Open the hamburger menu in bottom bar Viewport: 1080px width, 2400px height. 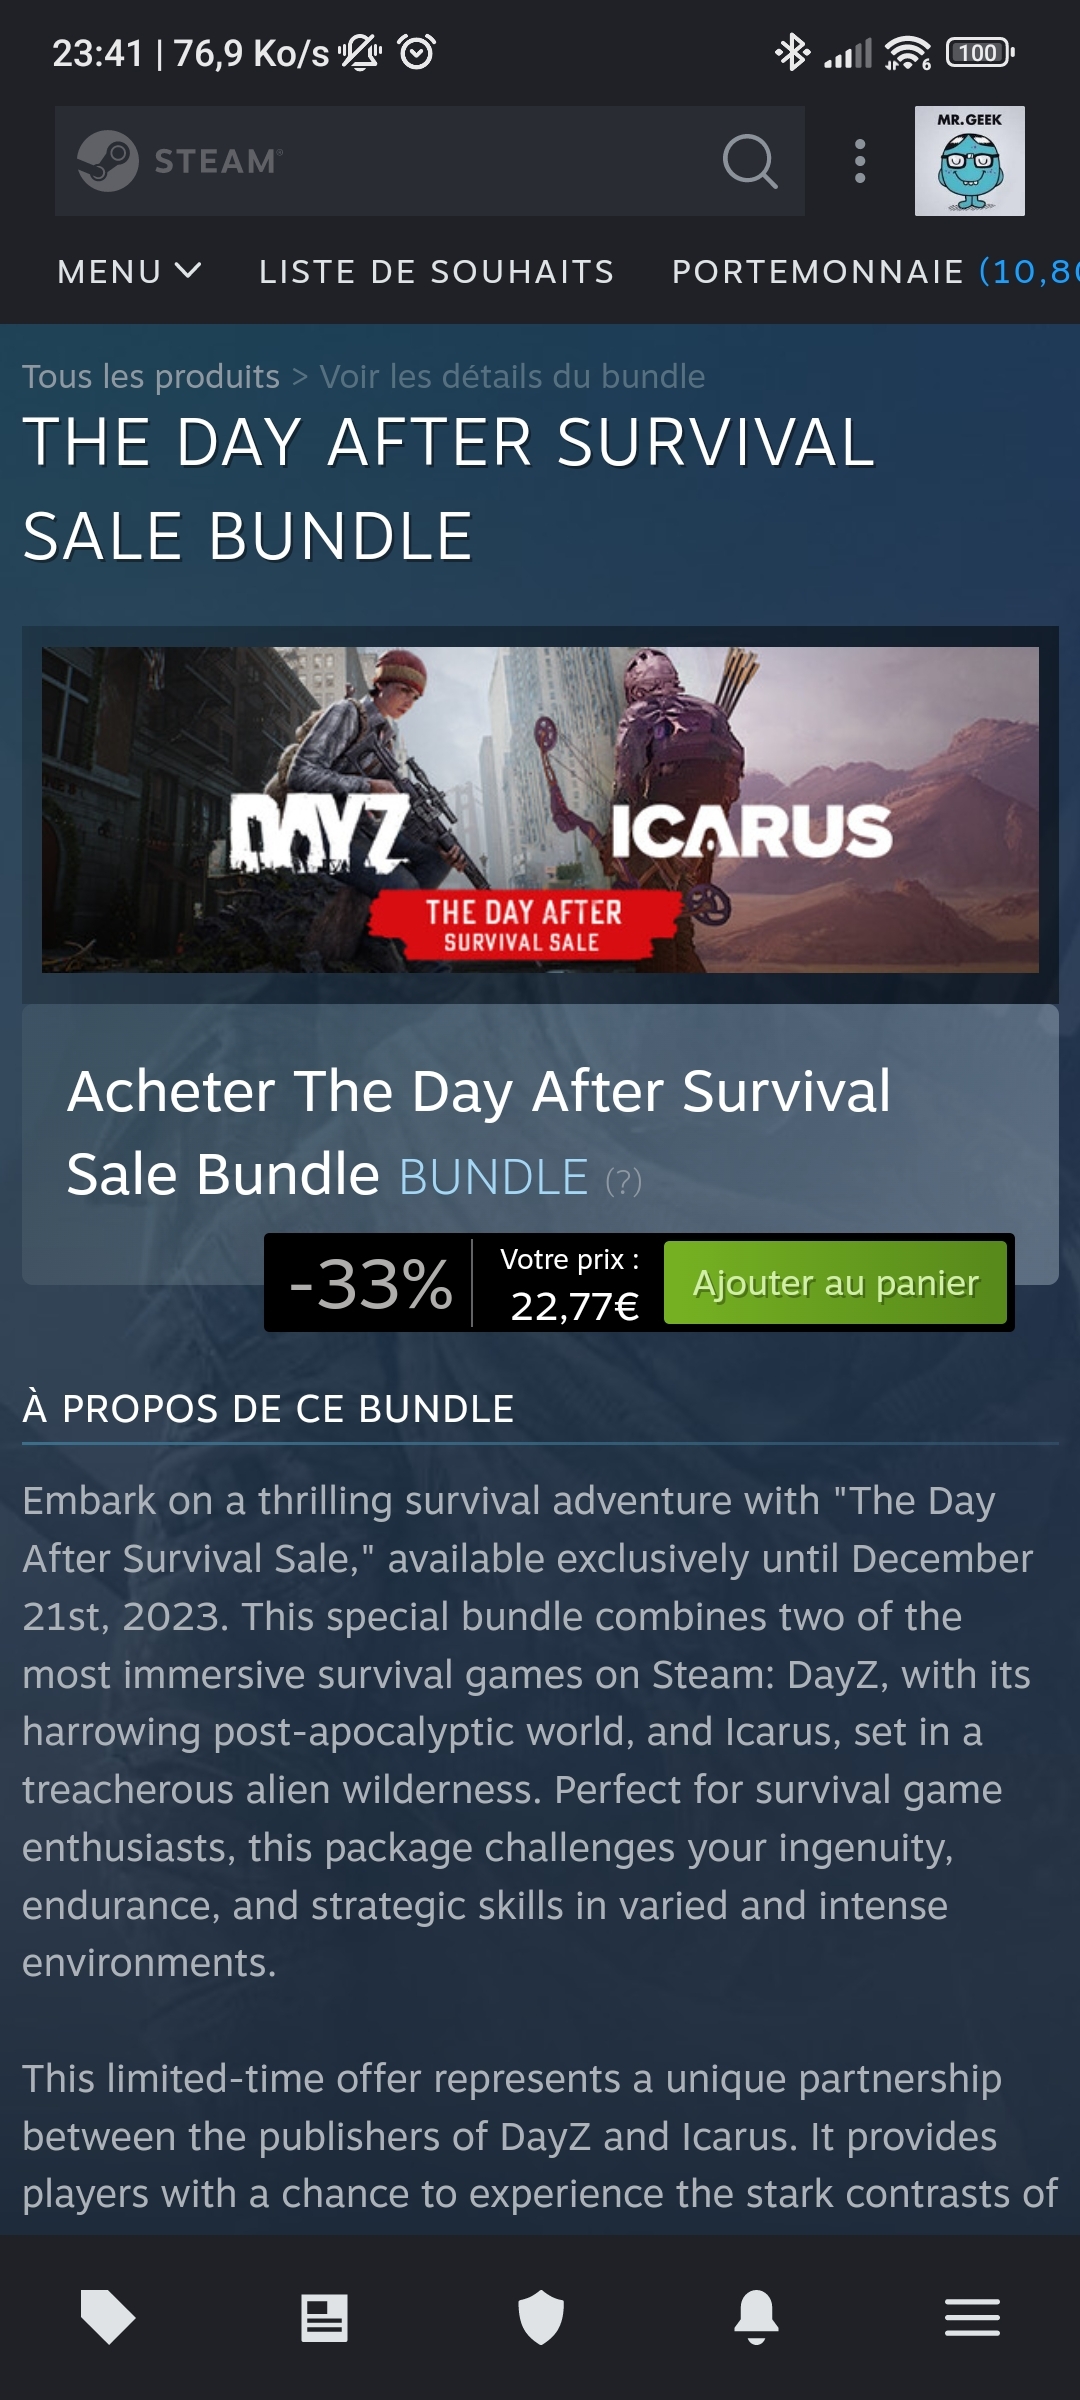pyautogui.click(x=972, y=2317)
